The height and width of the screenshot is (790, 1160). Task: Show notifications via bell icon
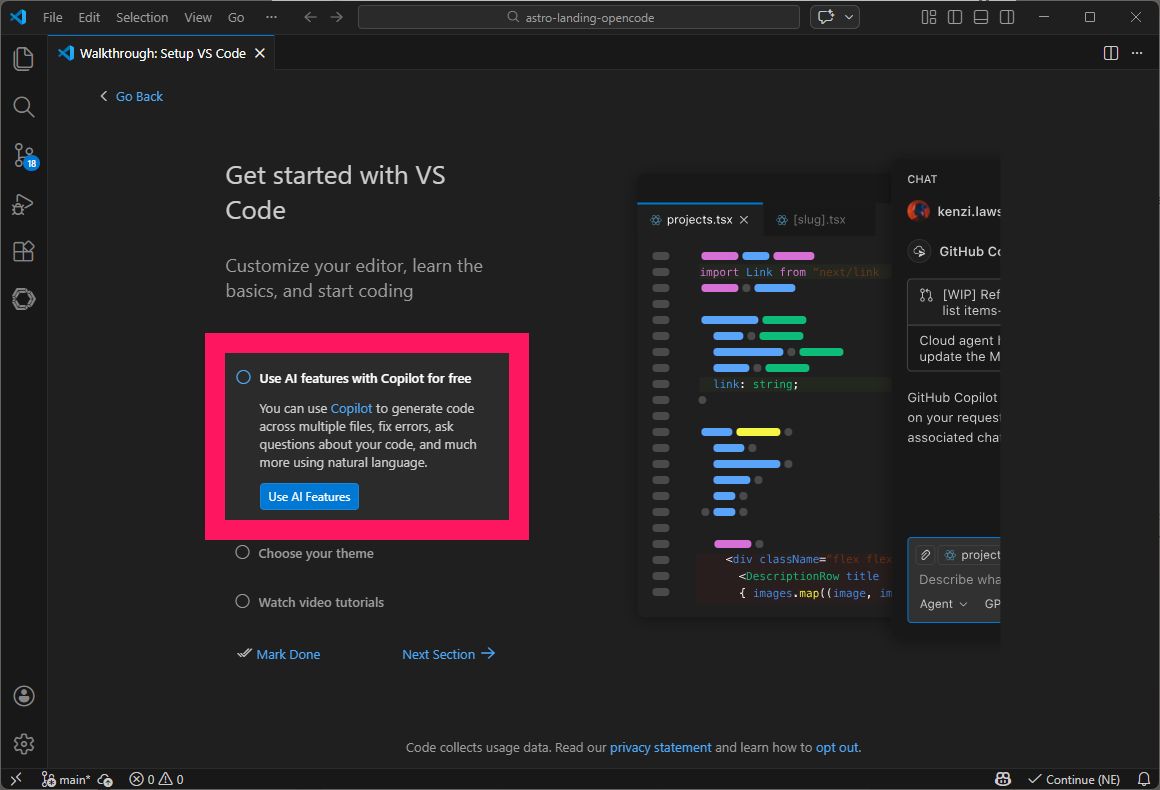coord(1144,780)
